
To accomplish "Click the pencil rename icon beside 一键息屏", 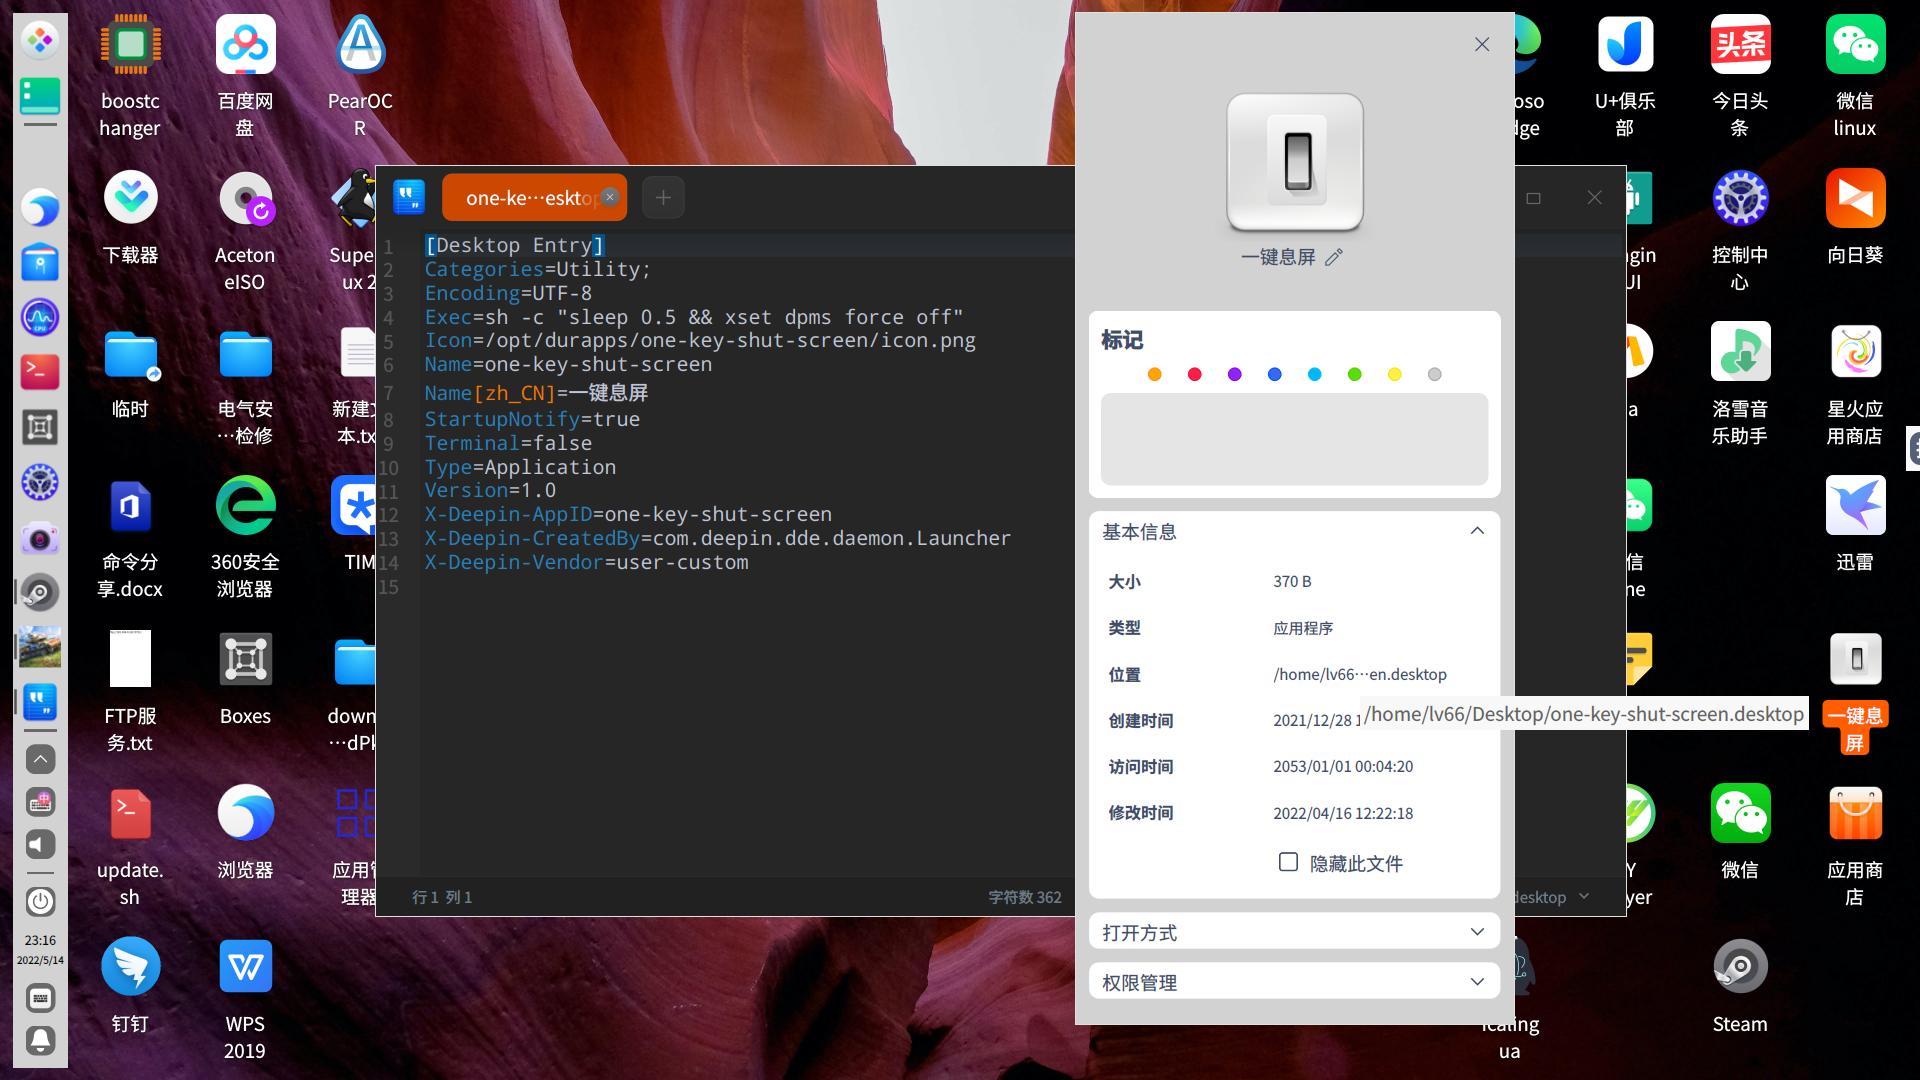I will pyautogui.click(x=1333, y=258).
